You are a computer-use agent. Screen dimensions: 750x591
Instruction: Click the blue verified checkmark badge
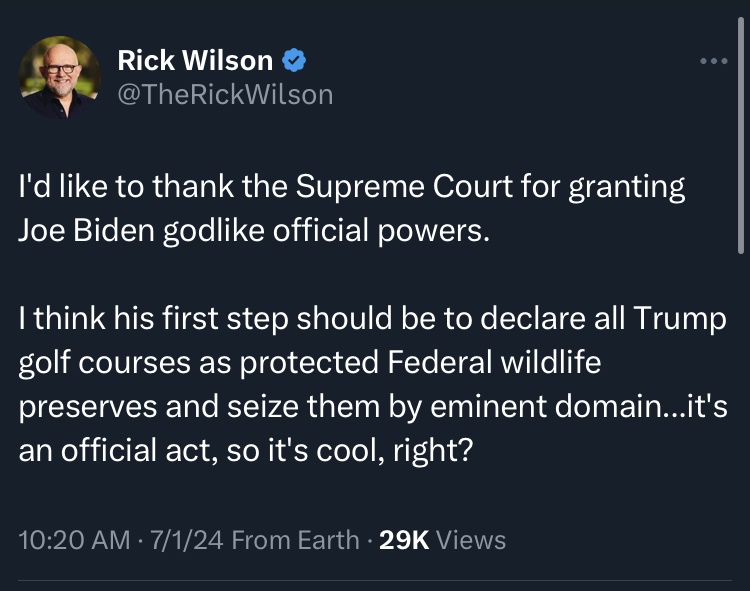click(x=294, y=60)
